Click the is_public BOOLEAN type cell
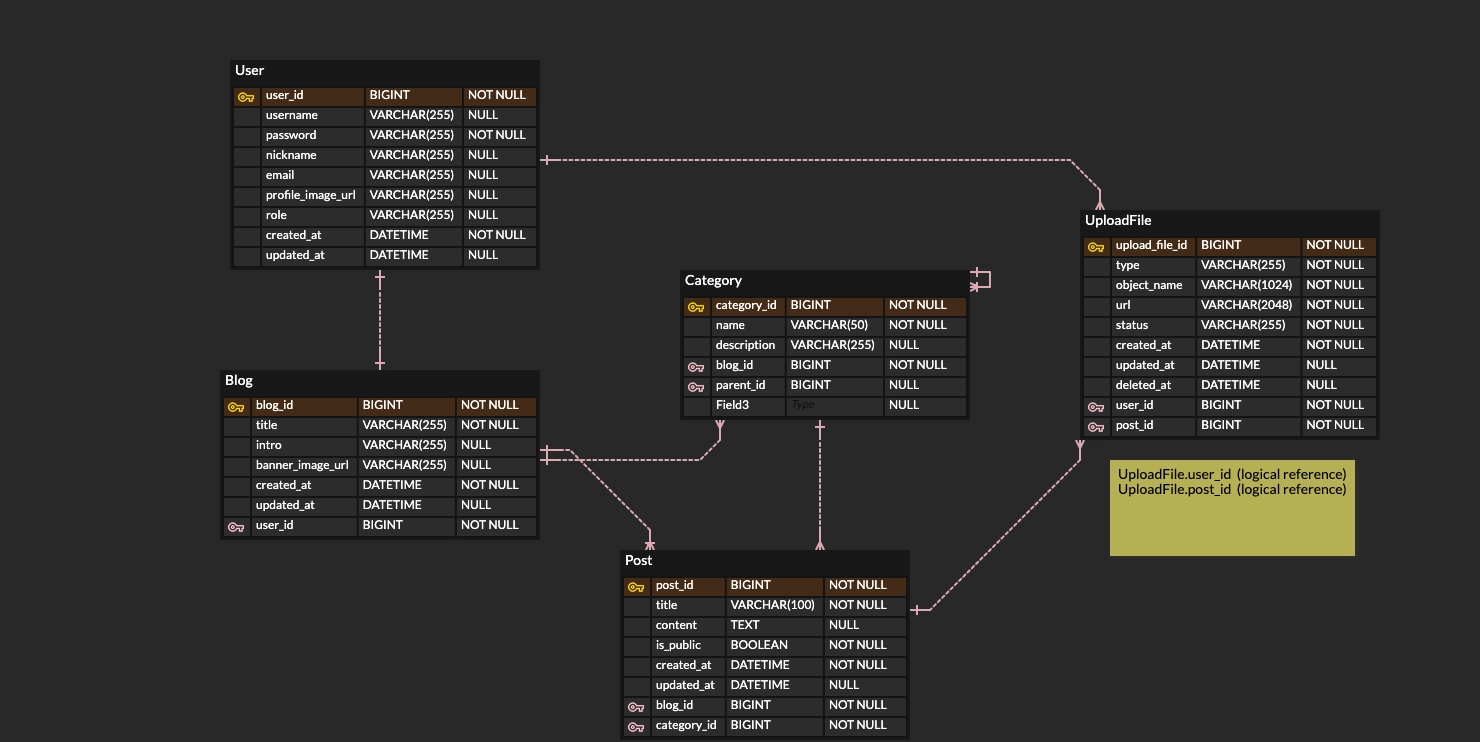This screenshot has height=742, width=1480. (759, 645)
